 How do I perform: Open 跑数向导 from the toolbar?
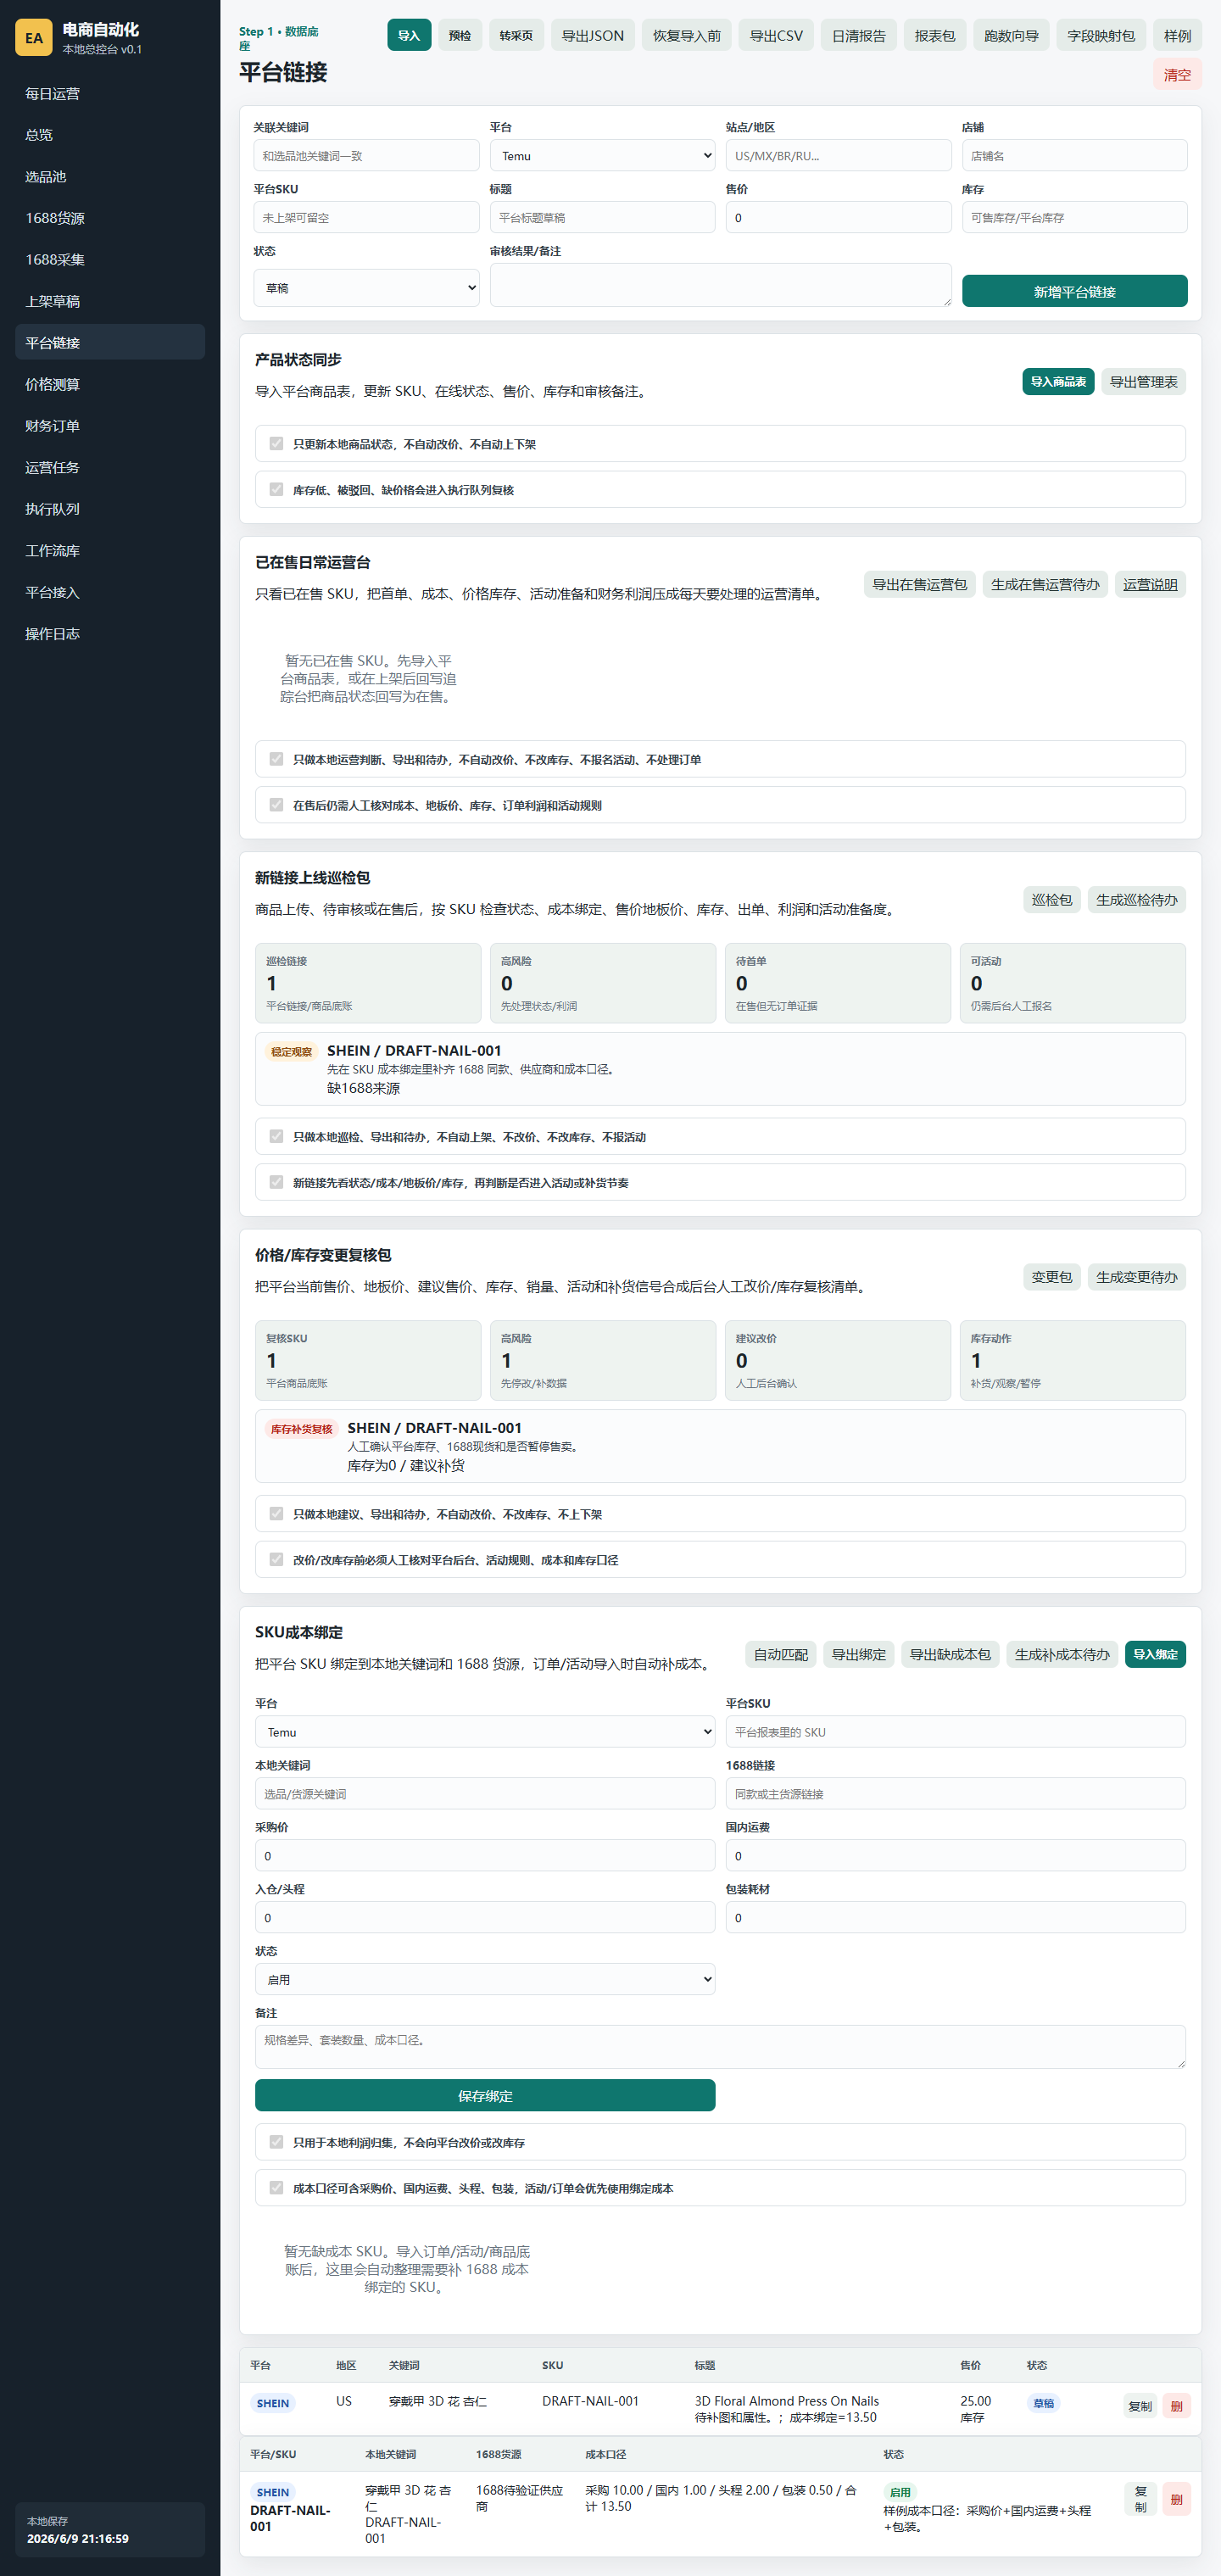tap(1011, 35)
